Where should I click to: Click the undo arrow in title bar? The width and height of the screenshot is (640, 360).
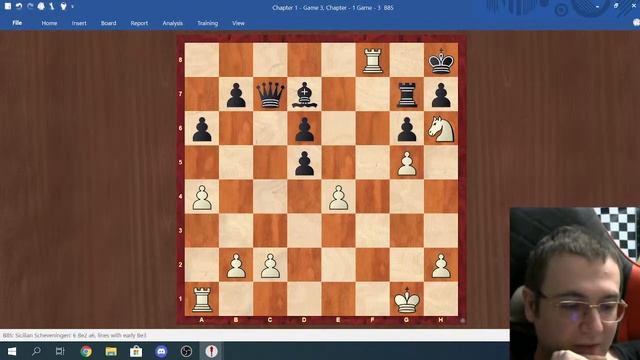click(19, 6)
